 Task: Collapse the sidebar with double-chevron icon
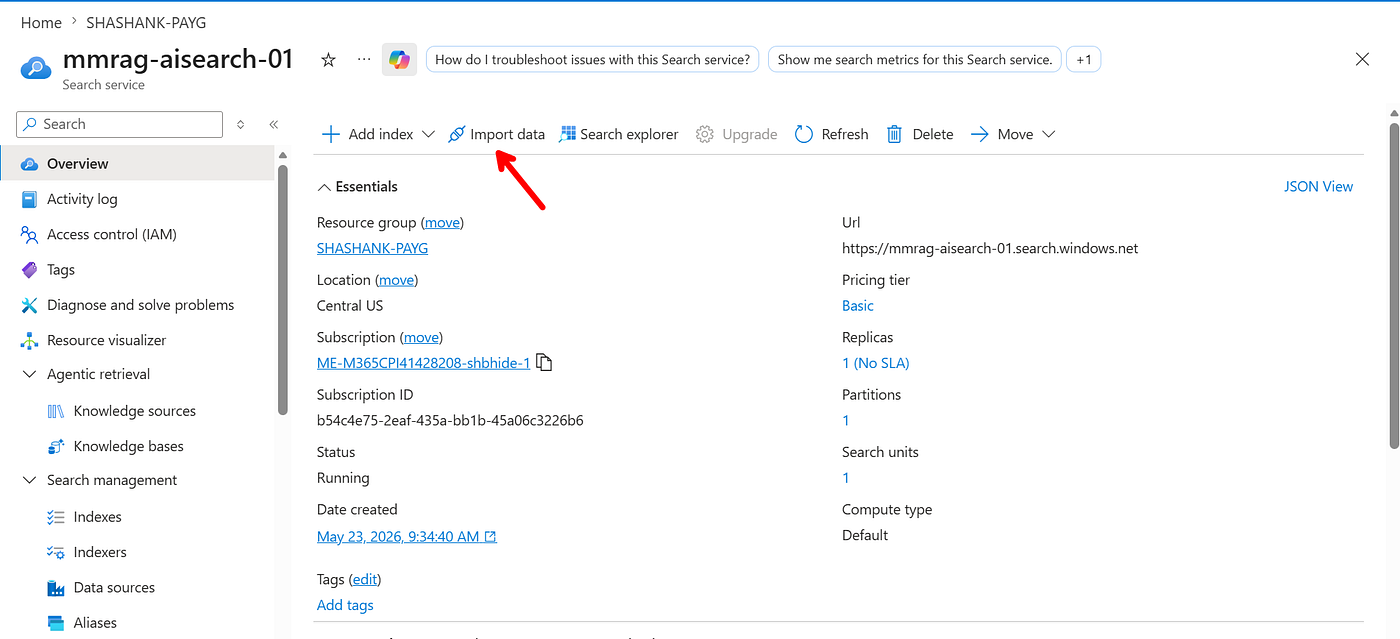(273, 124)
